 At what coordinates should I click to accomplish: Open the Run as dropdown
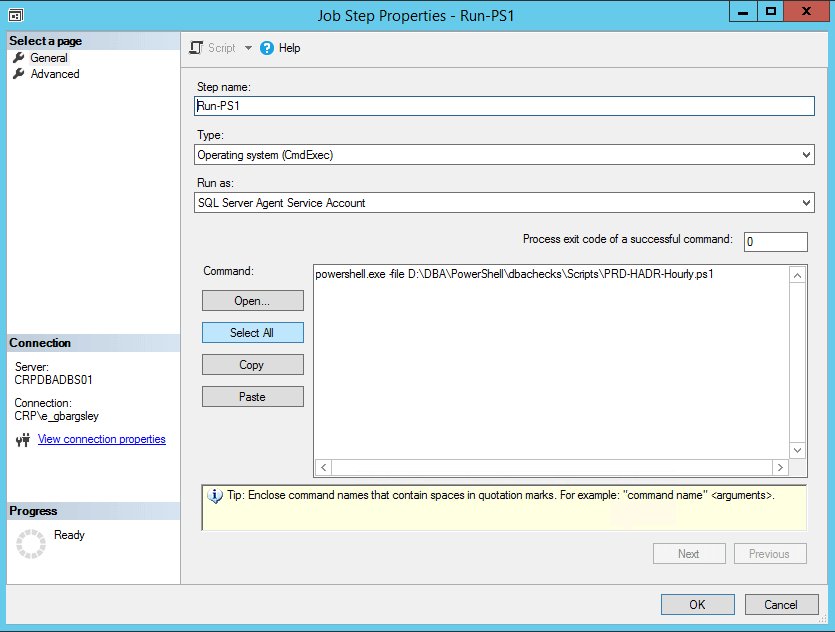pos(805,203)
